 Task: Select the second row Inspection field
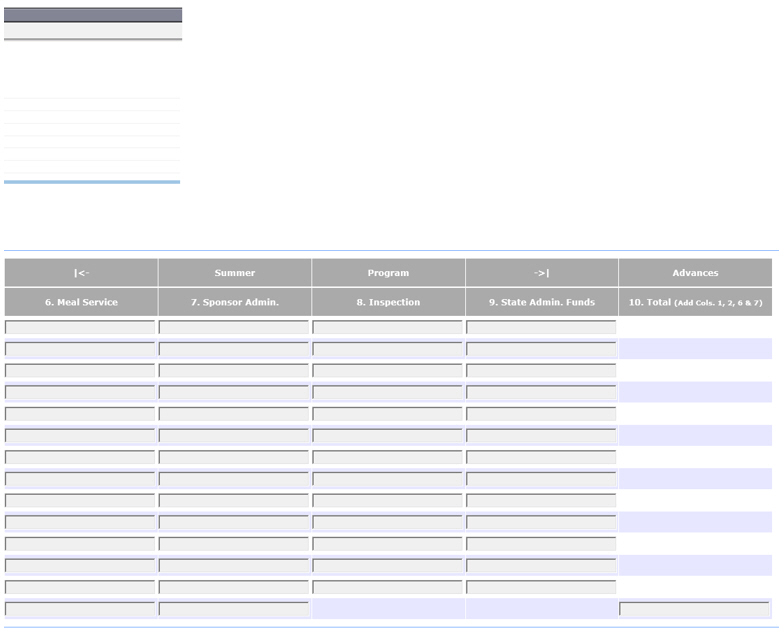coord(388,349)
